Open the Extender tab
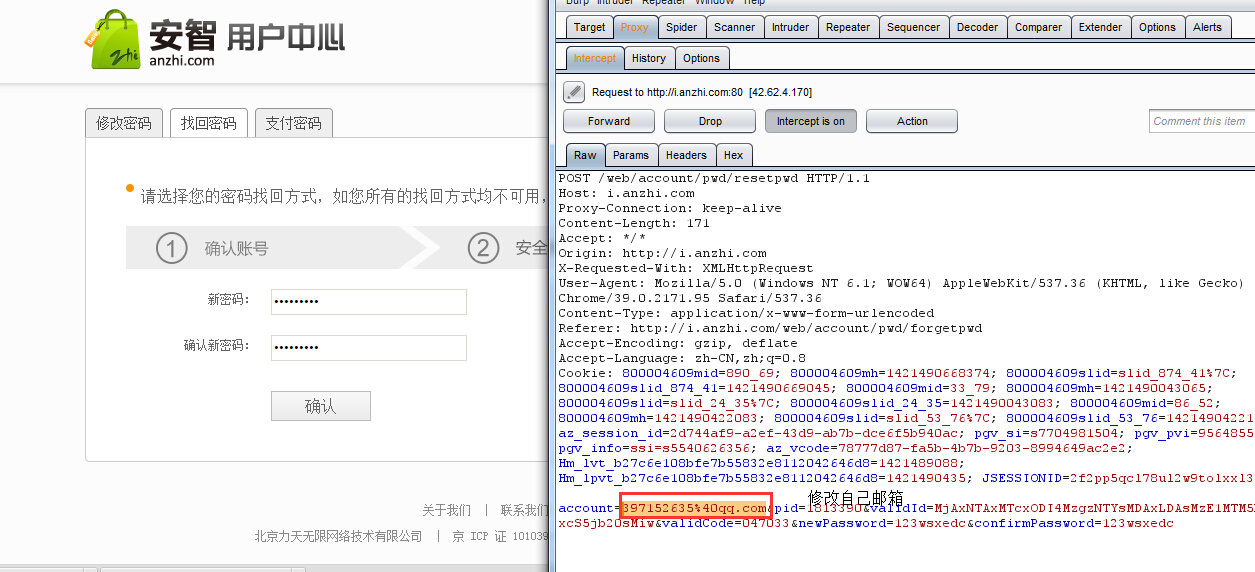 pos(1101,27)
